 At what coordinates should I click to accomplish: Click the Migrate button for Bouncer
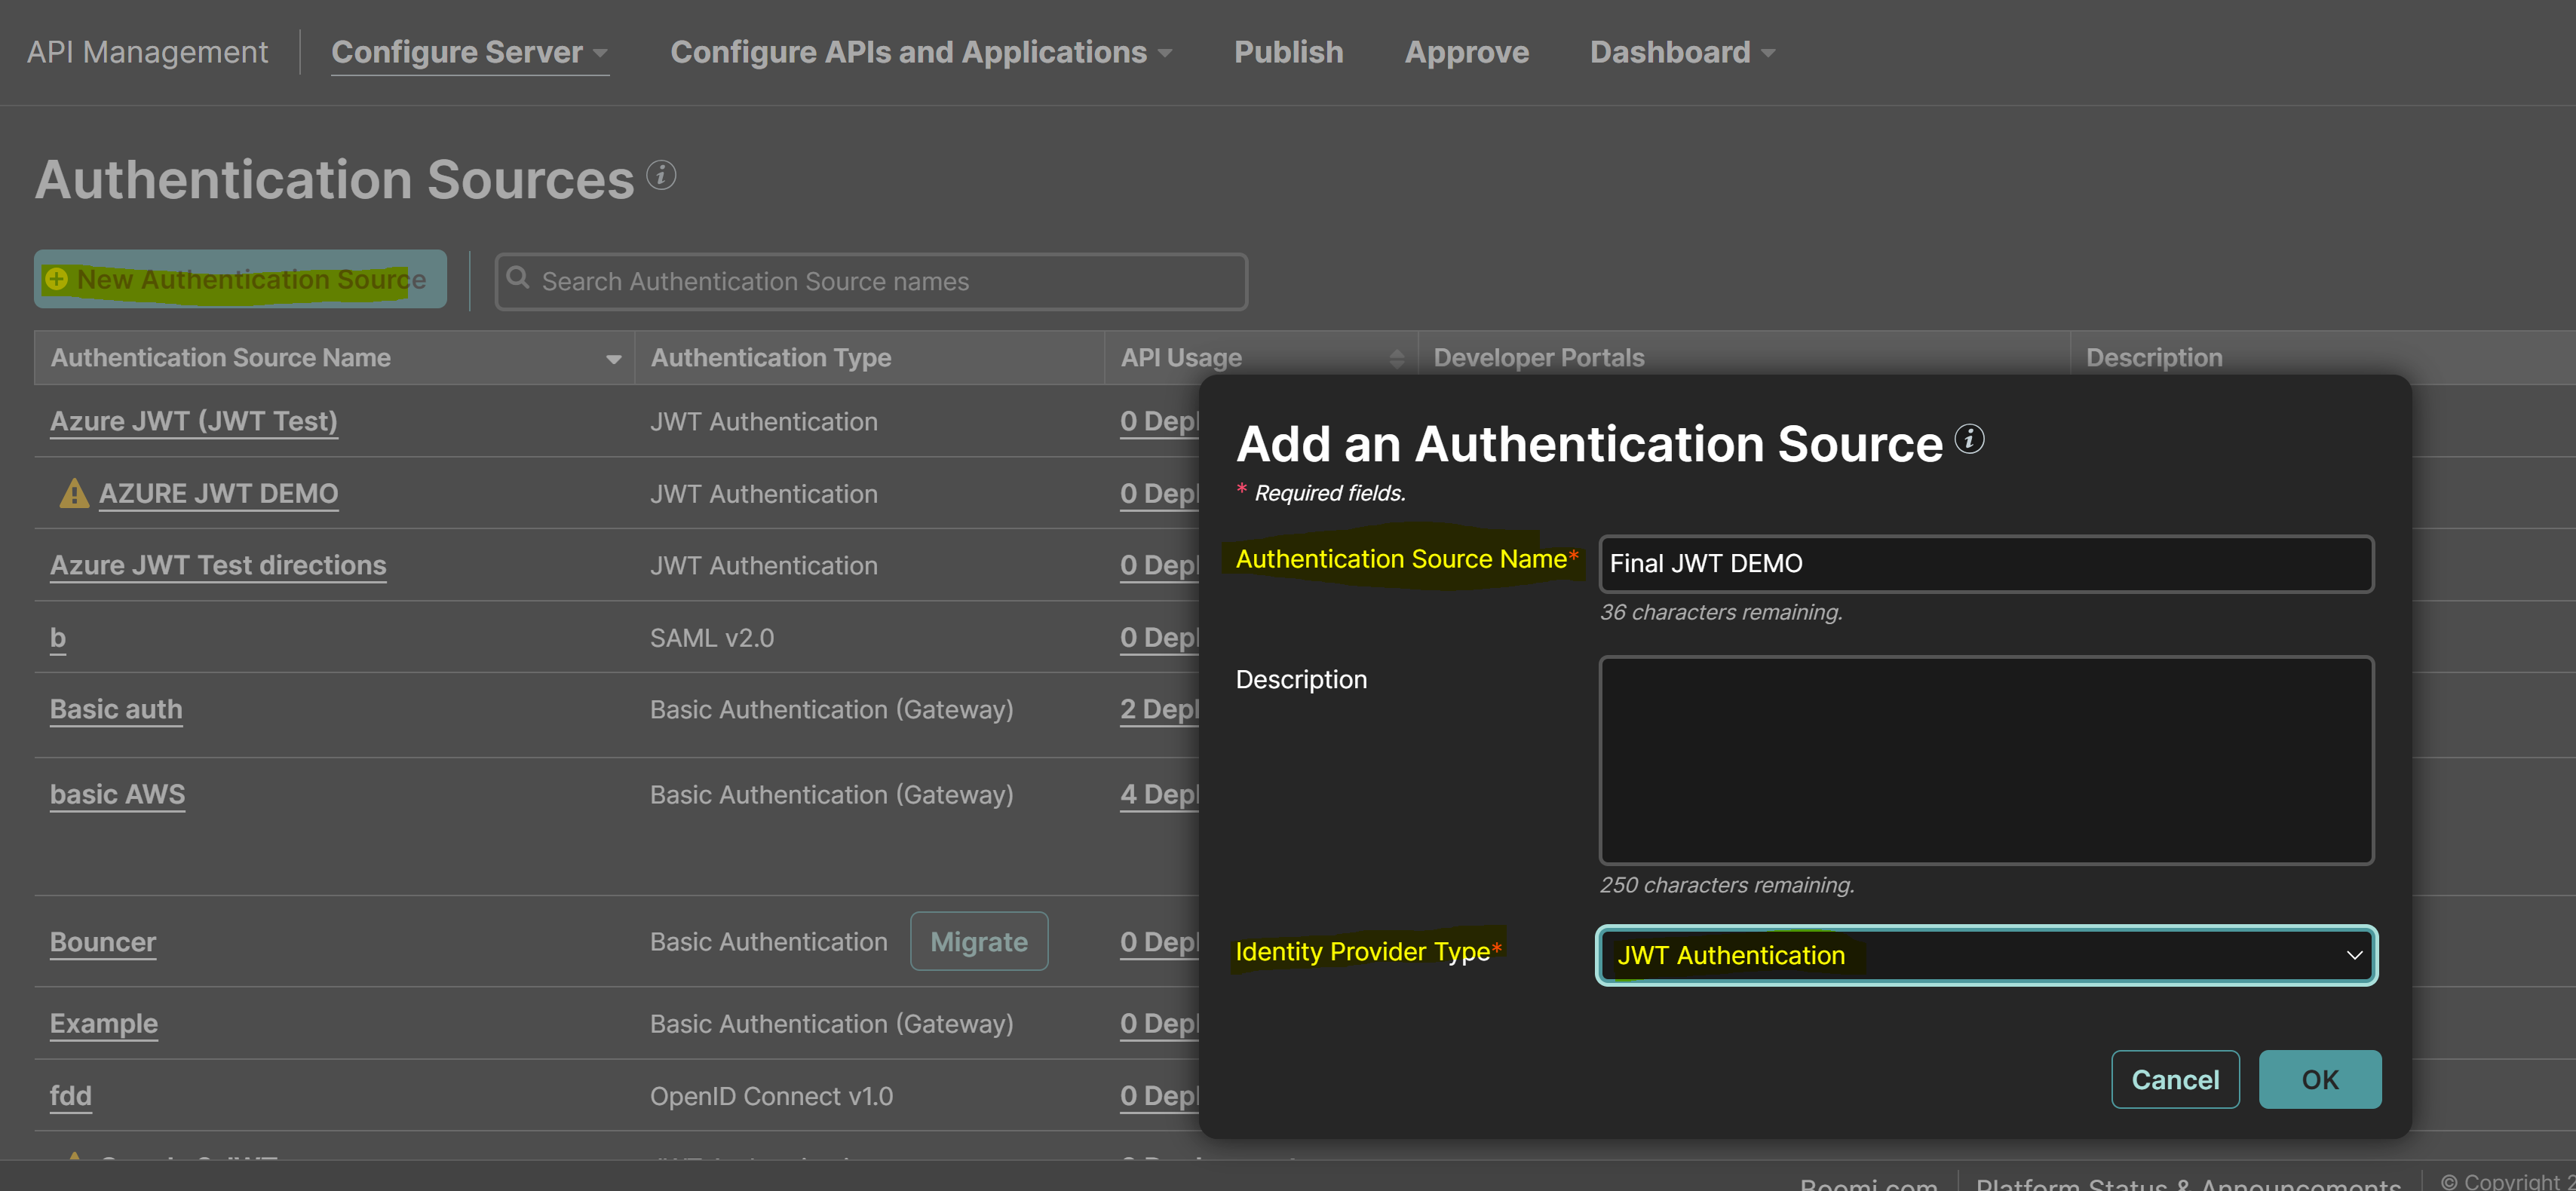pyautogui.click(x=979, y=941)
